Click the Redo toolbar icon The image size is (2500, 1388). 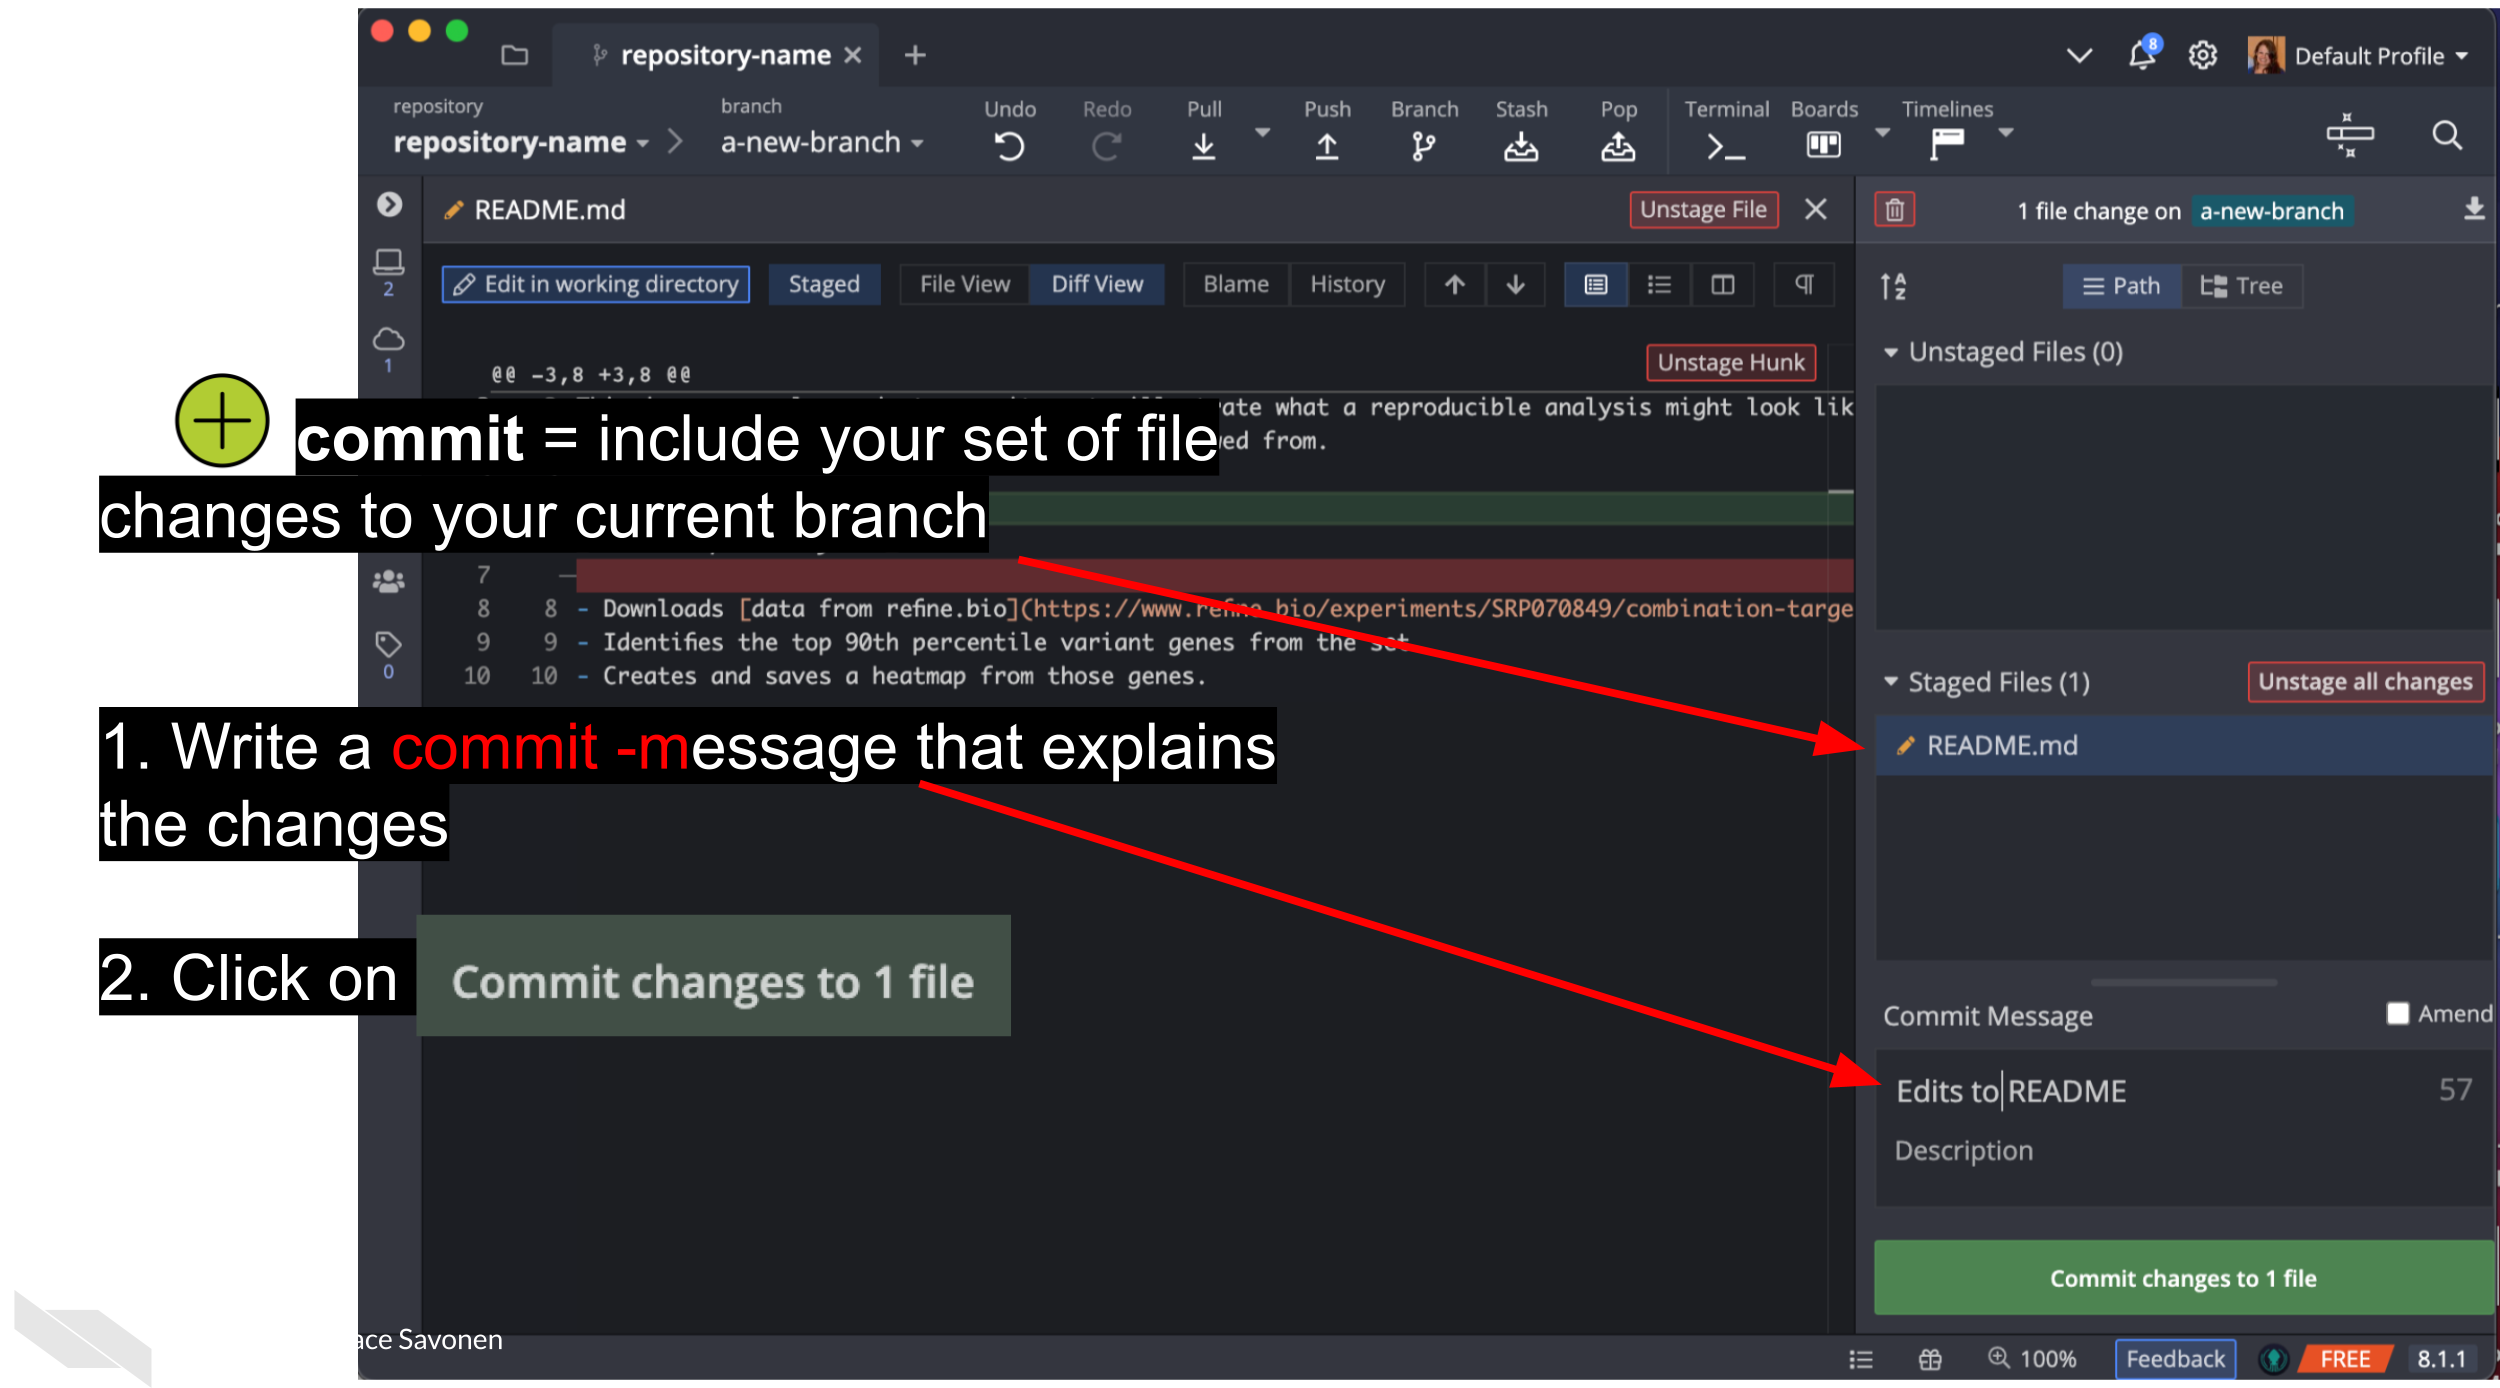point(1106,147)
